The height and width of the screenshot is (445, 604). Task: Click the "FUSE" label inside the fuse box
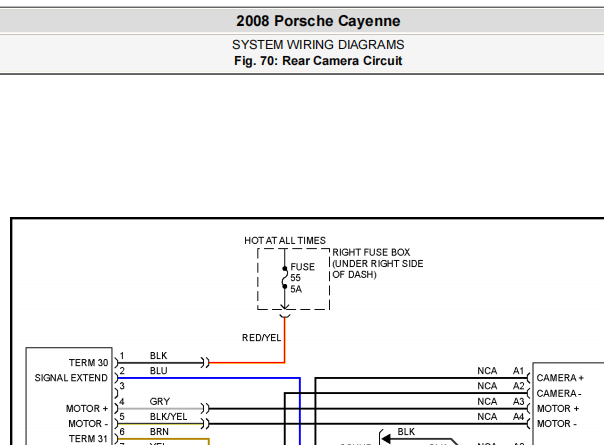tap(302, 267)
